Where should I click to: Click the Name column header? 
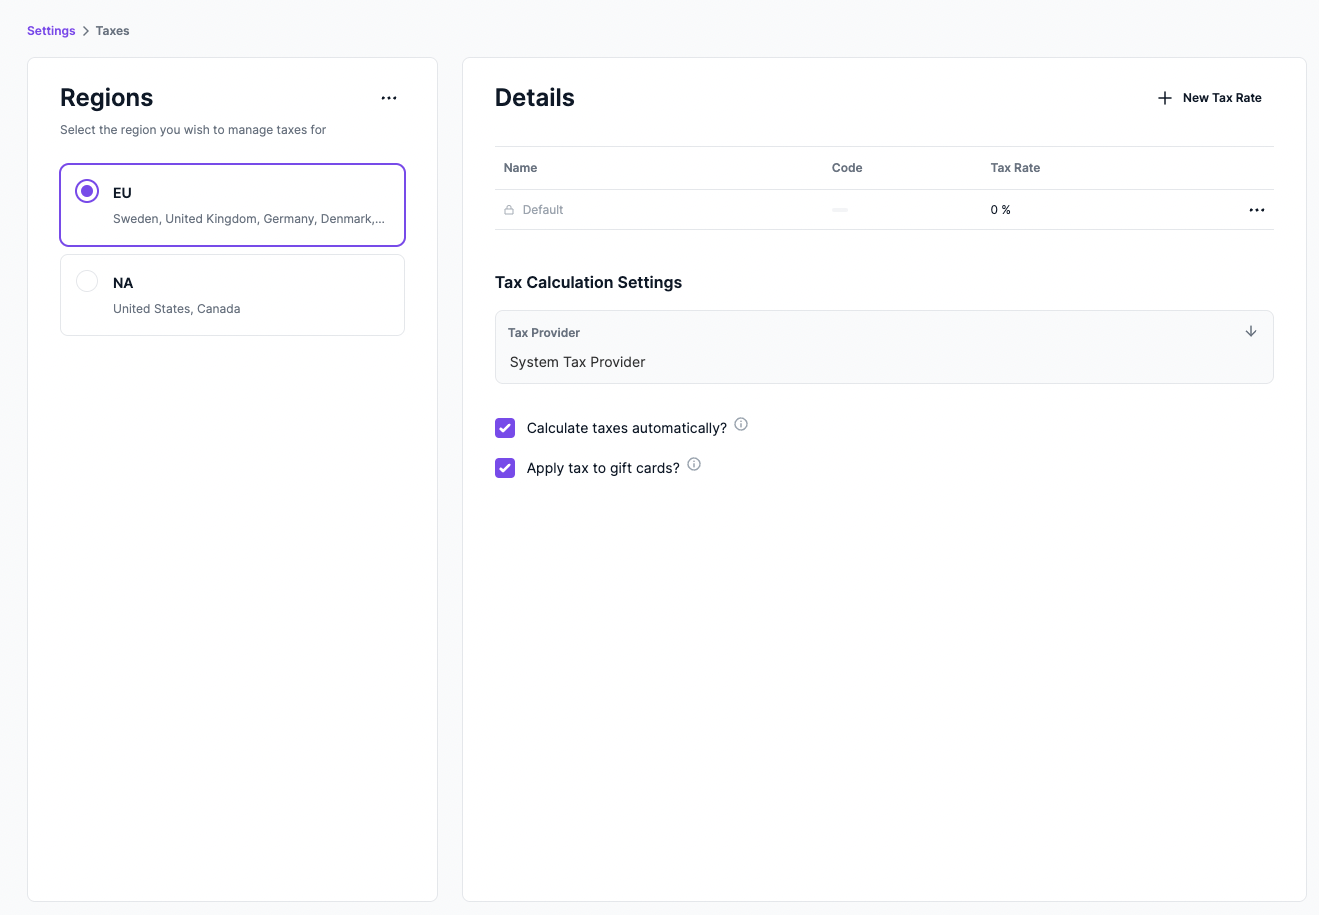point(520,167)
